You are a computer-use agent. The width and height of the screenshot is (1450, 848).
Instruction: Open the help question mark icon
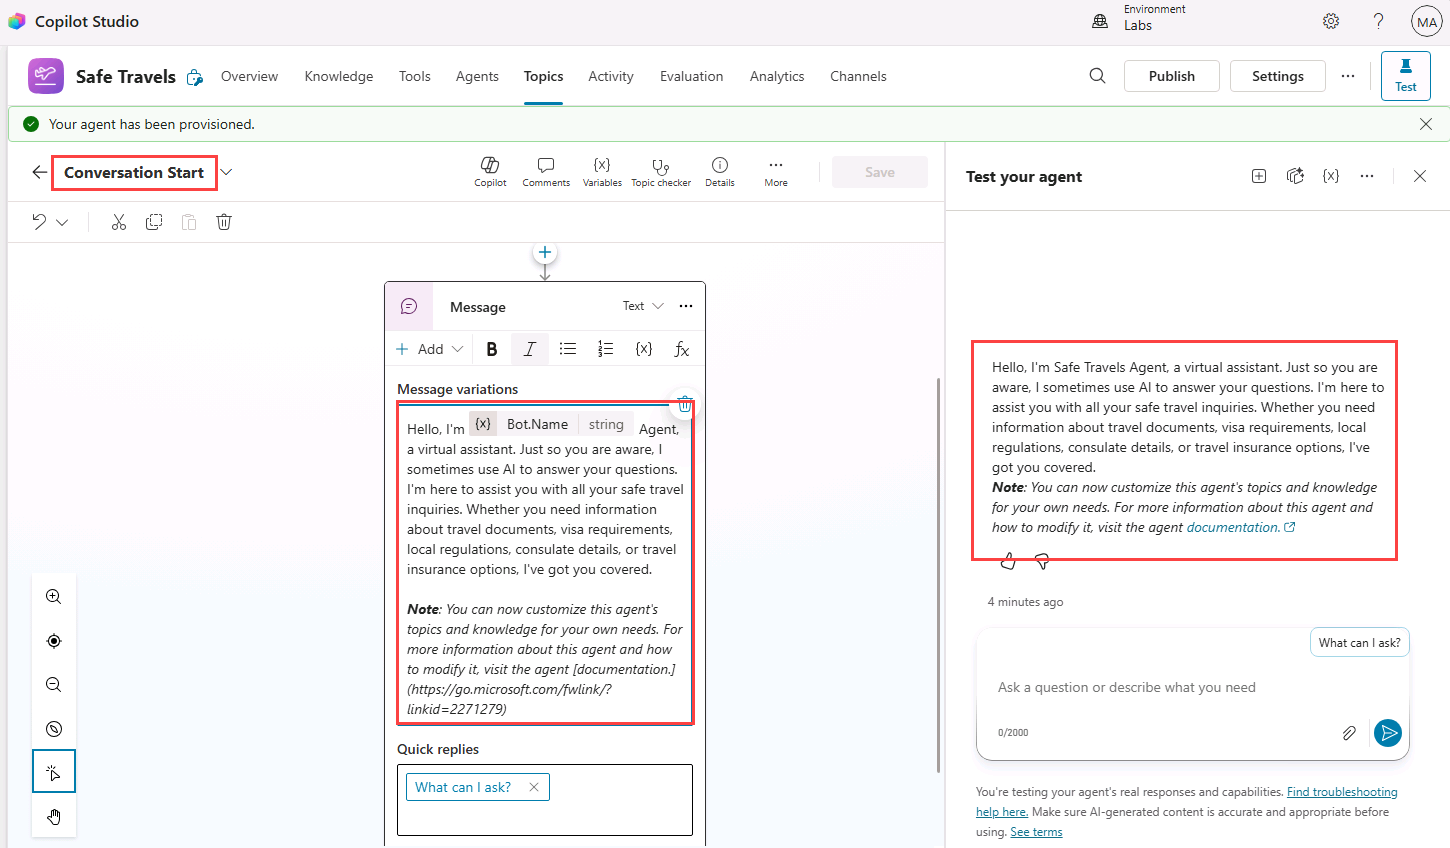(x=1379, y=21)
